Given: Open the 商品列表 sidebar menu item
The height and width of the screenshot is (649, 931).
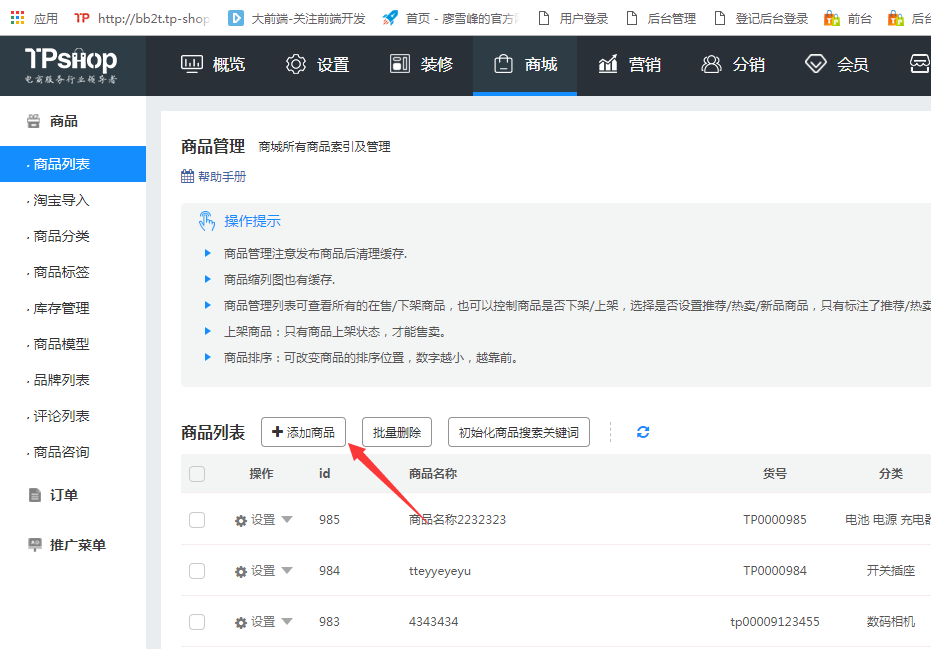Looking at the screenshot, I should tap(60, 164).
